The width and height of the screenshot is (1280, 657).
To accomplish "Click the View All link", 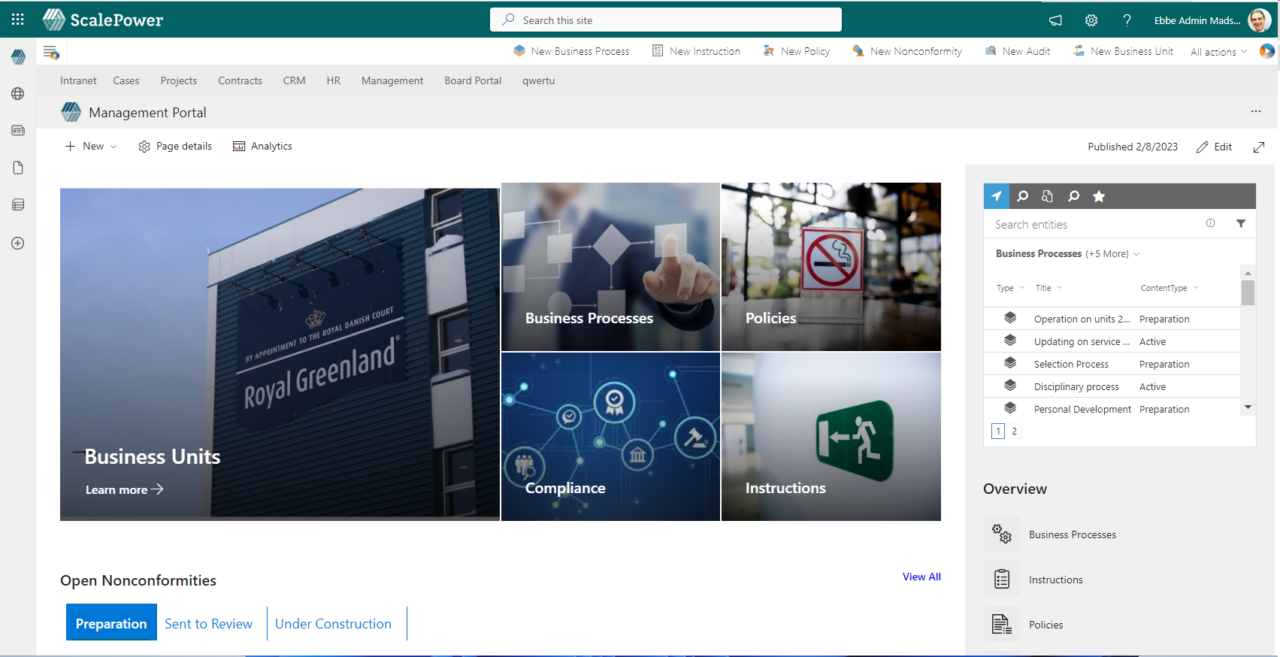I will click(x=921, y=577).
